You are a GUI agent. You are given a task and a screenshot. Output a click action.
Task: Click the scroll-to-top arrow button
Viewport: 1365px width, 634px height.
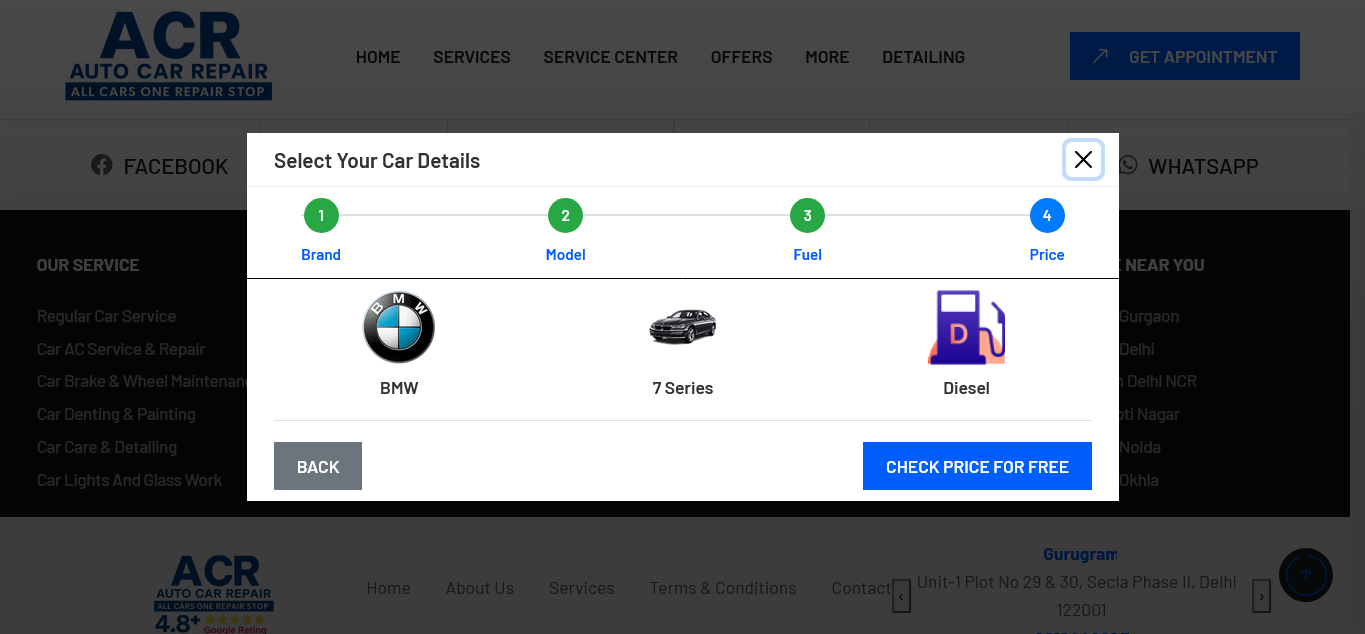pyautogui.click(x=1305, y=575)
